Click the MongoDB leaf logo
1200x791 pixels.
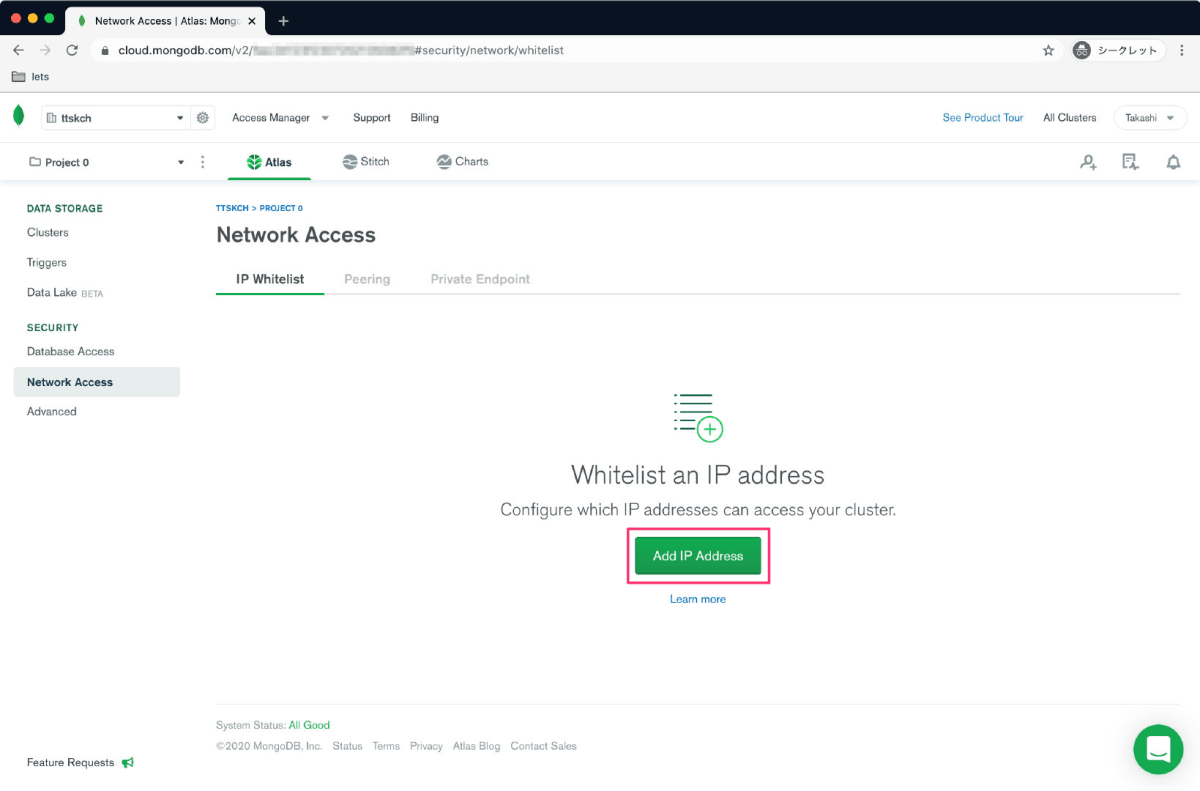pos(18,116)
